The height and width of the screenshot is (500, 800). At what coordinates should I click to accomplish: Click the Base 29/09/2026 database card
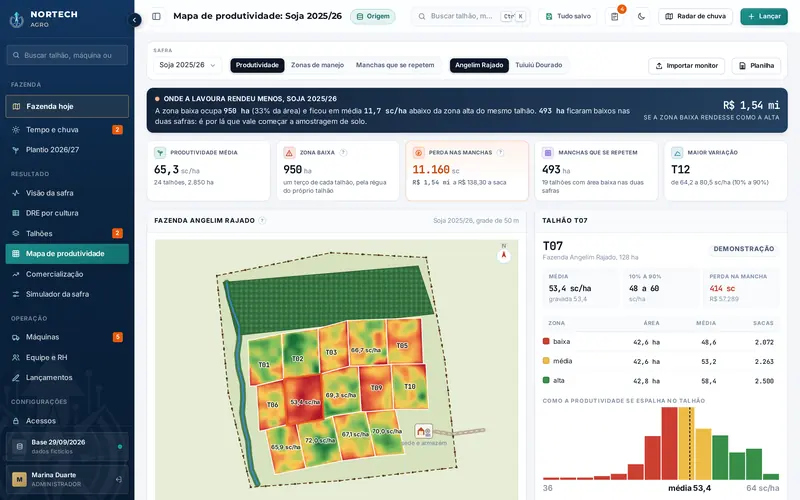pos(67,446)
